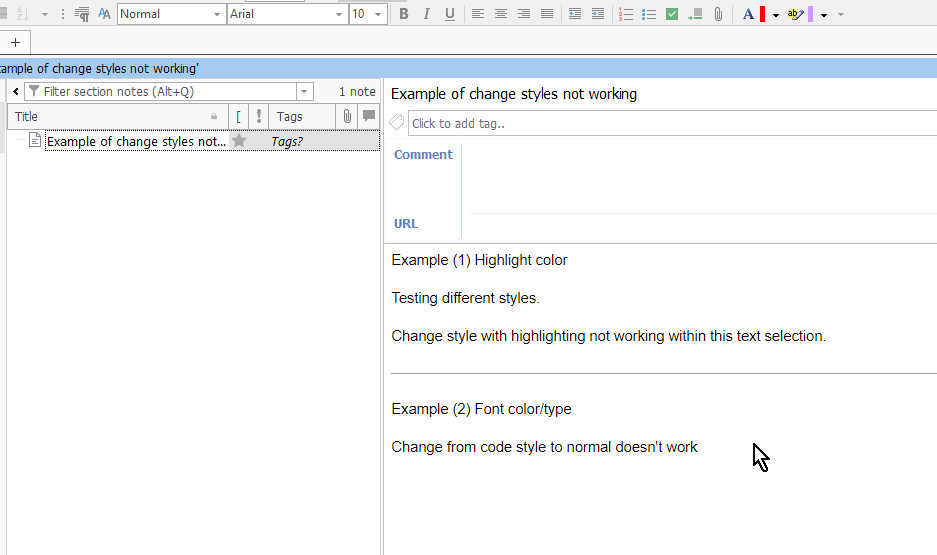
Task: Click the note page icon in list
Action: click(35, 140)
